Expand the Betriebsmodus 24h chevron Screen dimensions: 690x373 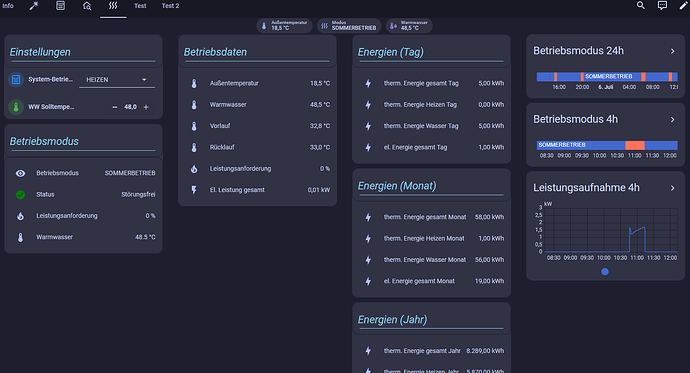point(672,51)
